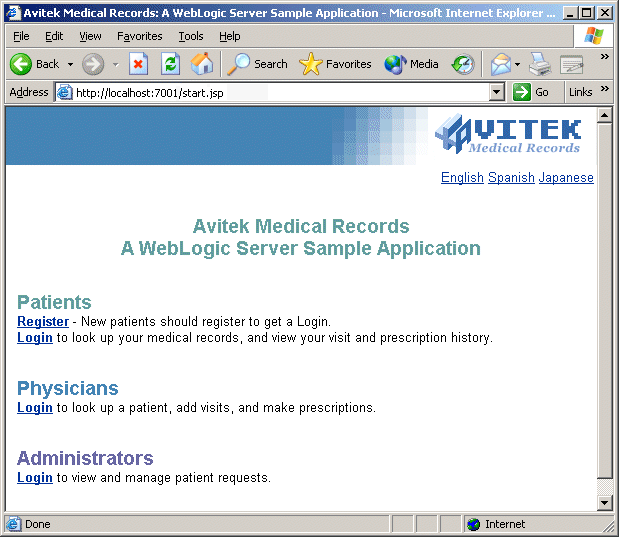The width and height of the screenshot is (619, 537).
Task: Maximize the Internet Explorer window
Action: [587, 13]
